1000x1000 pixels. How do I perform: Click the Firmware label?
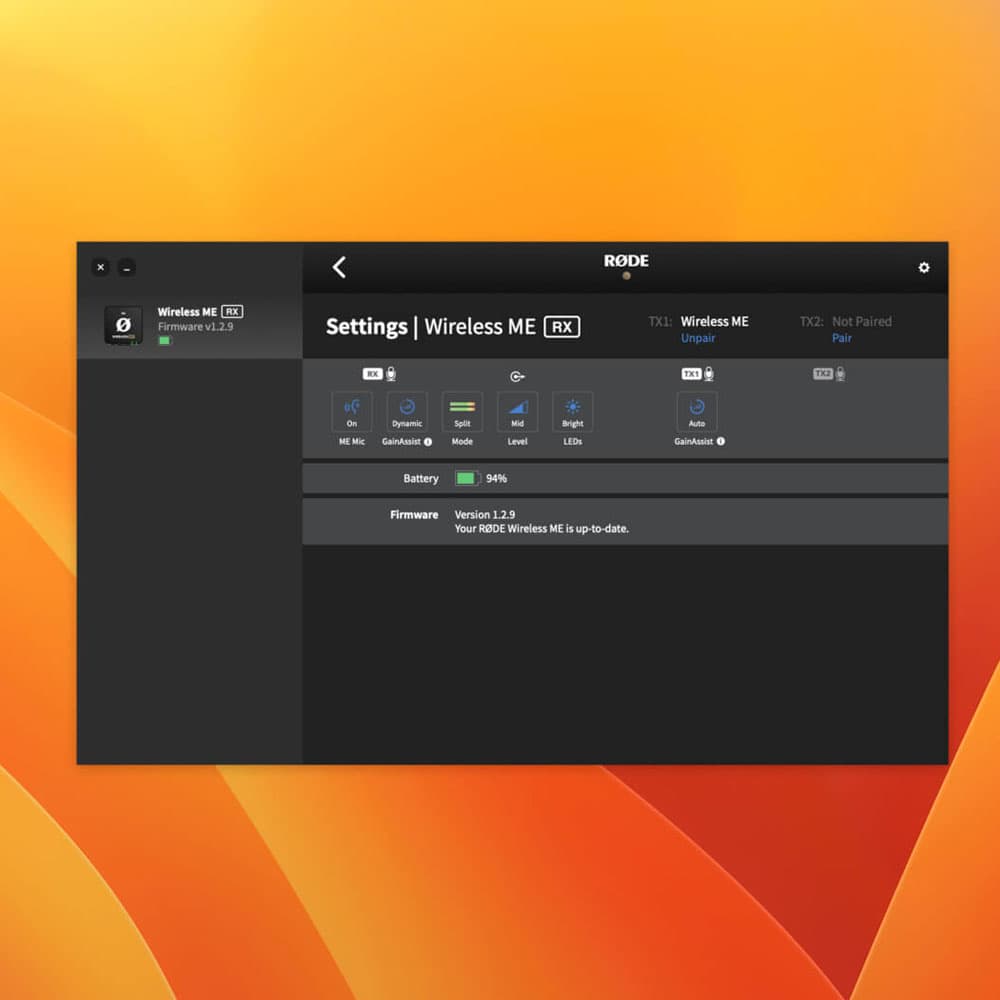pyautogui.click(x=414, y=515)
